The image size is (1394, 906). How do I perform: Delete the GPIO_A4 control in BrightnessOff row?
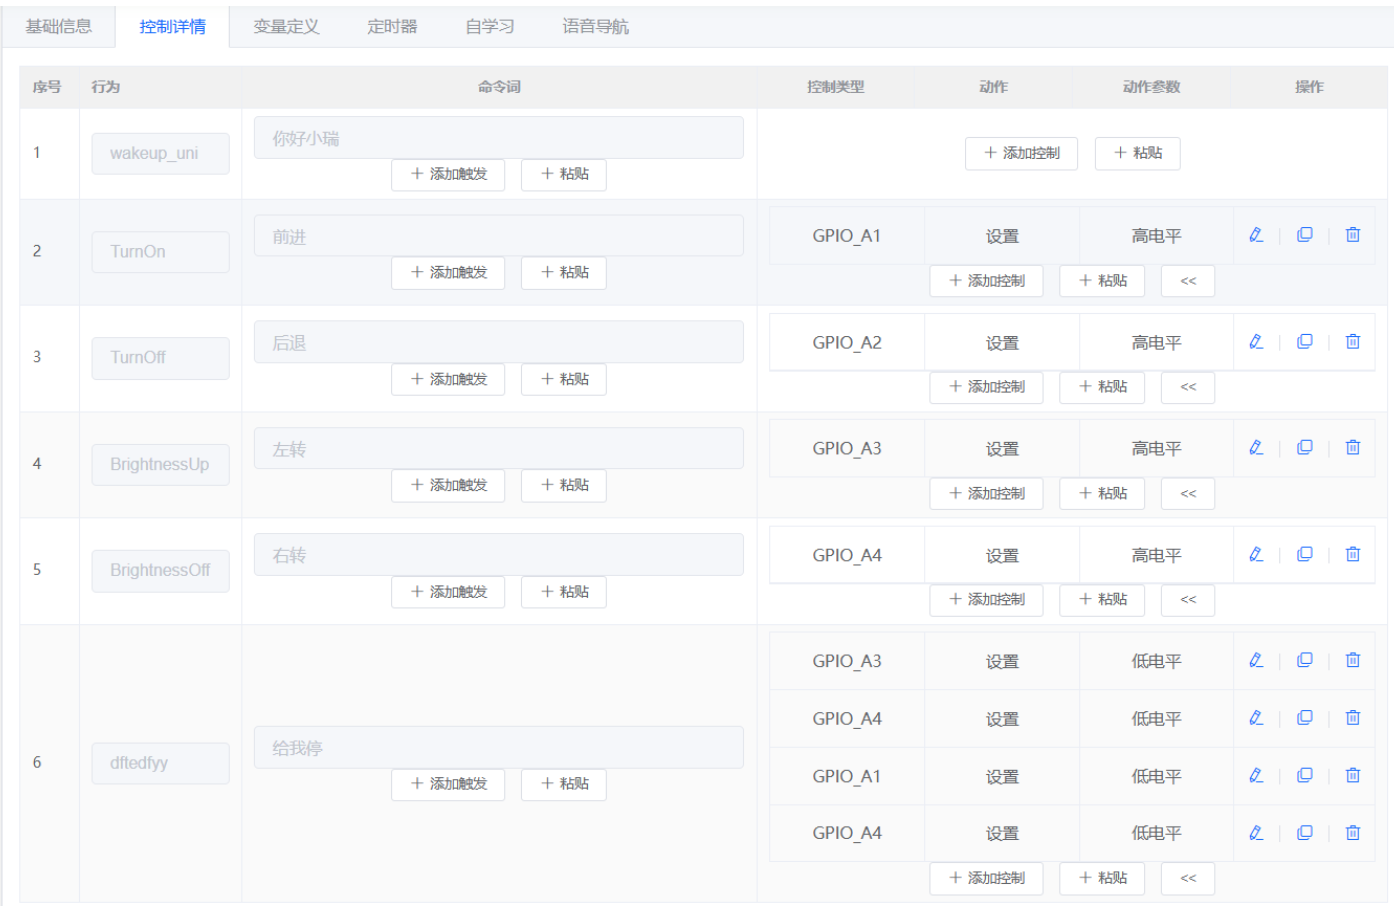coord(1353,555)
